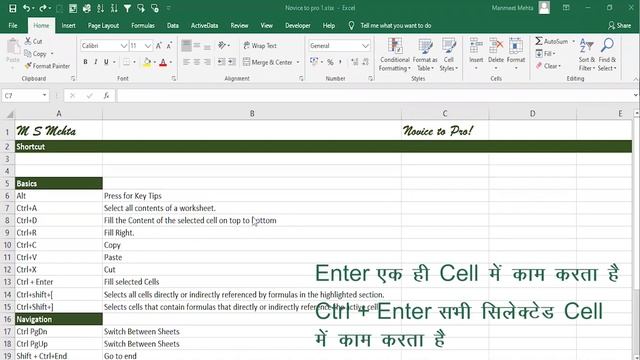640x360 pixels.
Task: Apply percent style
Action: point(330,62)
